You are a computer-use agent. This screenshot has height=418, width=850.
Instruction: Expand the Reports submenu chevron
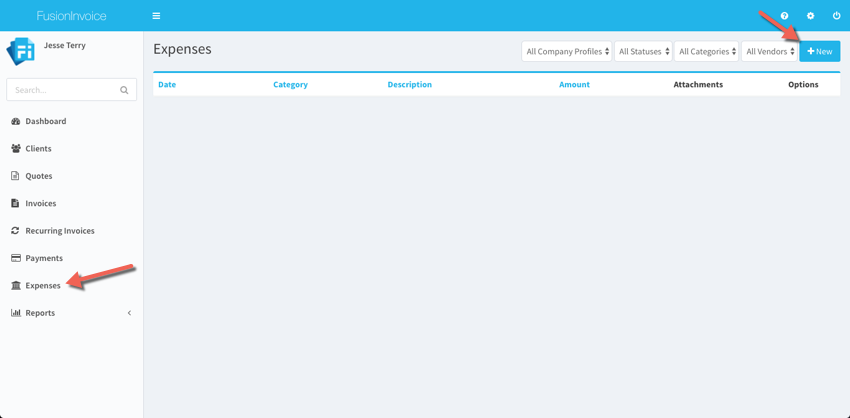129,313
